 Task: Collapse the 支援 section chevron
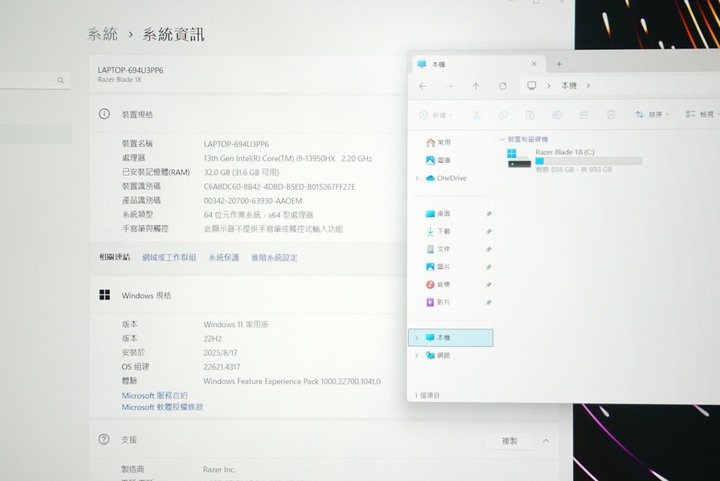[546, 441]
